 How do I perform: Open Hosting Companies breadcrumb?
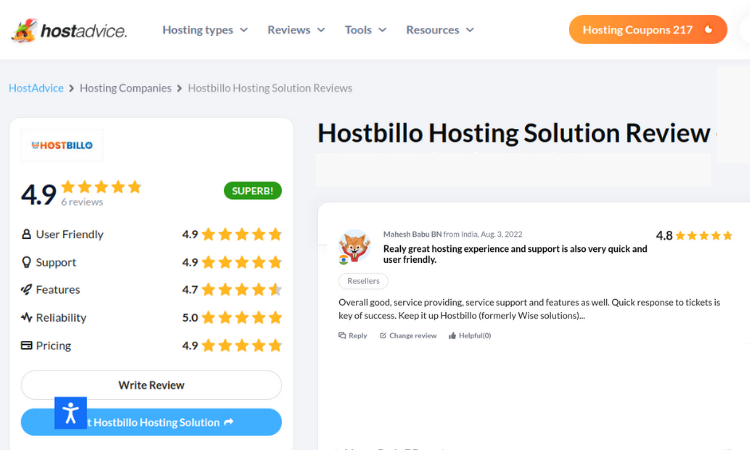(x=125, y=88)
